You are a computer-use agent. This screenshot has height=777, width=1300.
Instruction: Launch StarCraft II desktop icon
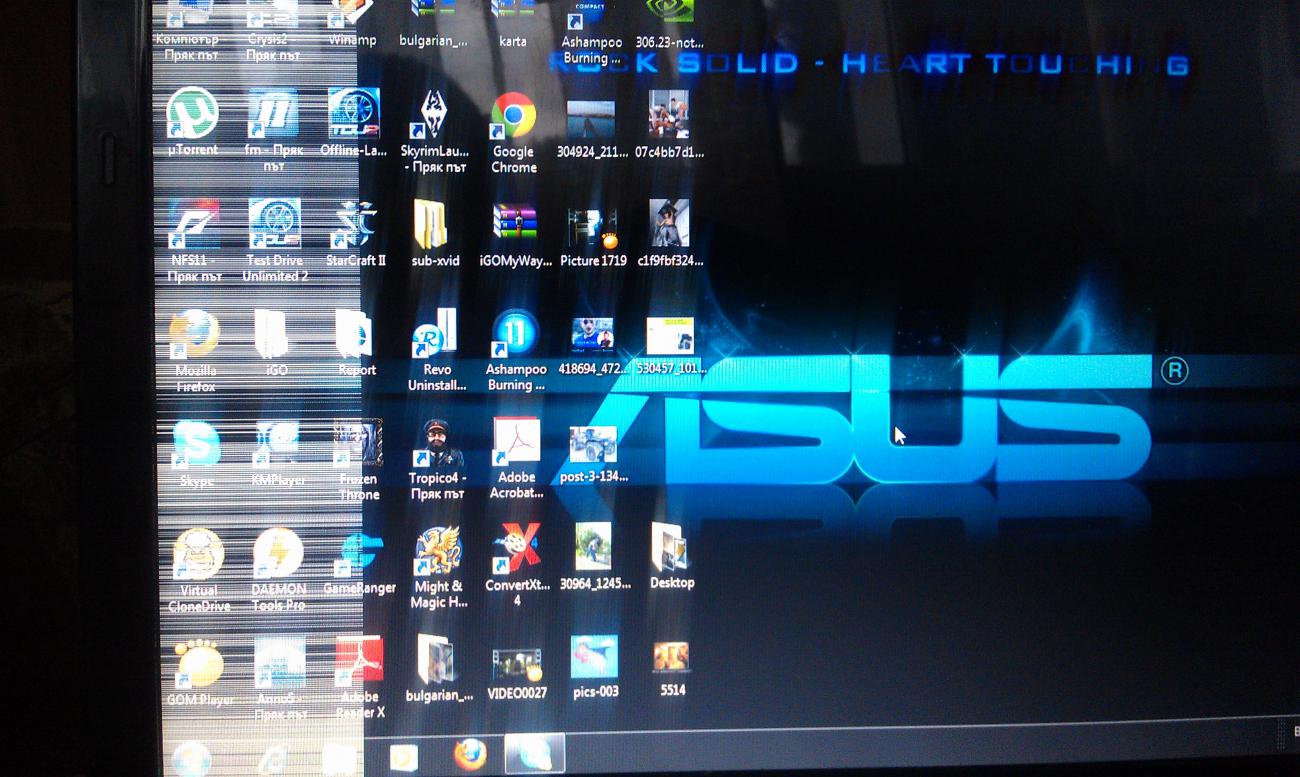click(x=355, y=226)
